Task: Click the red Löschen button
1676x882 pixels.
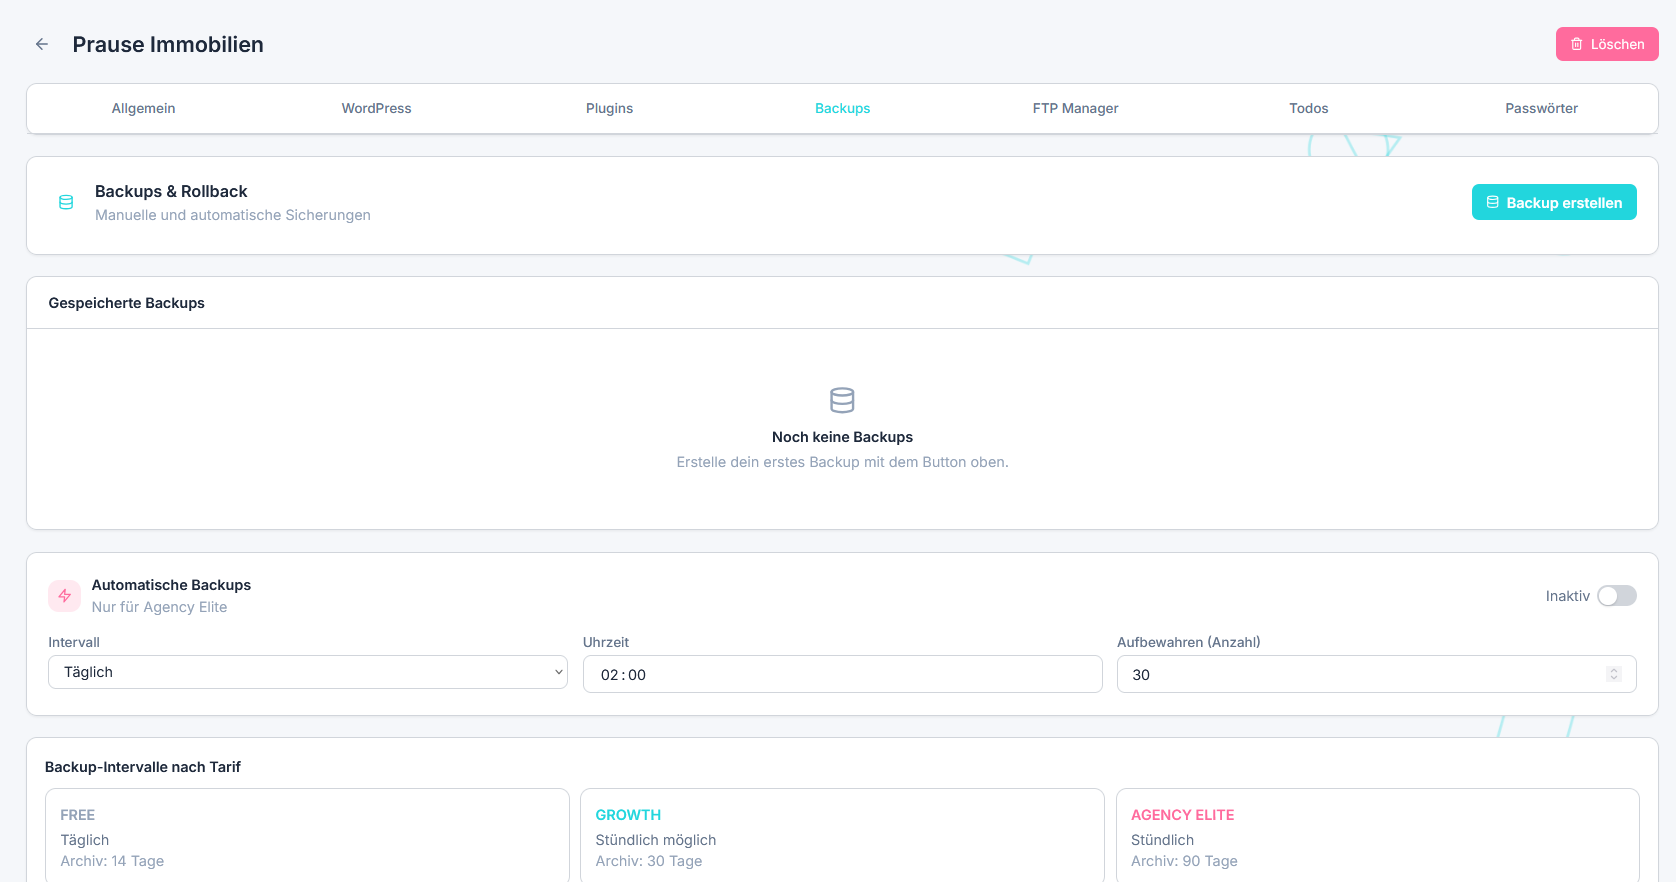Action: pyautogui.click(x=1607, y=44)
